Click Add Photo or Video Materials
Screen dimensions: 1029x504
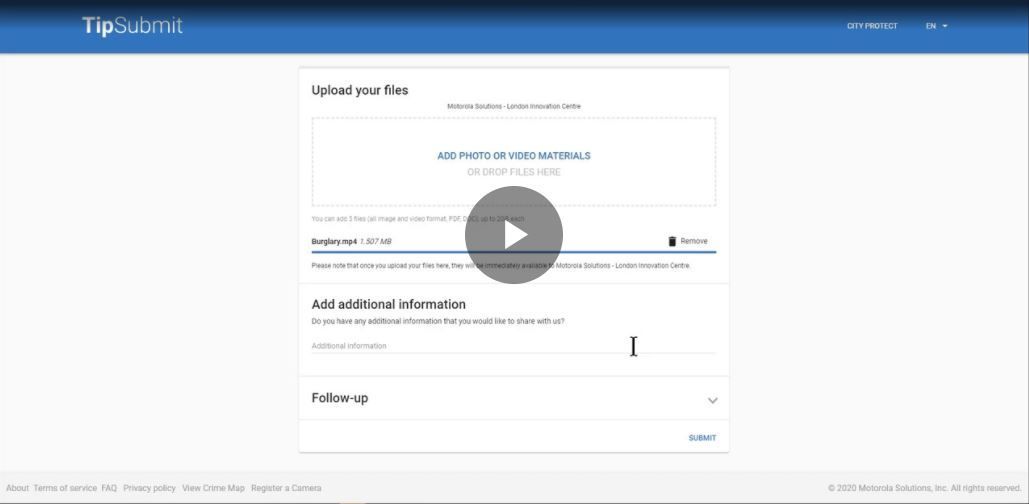coord(514,156)
